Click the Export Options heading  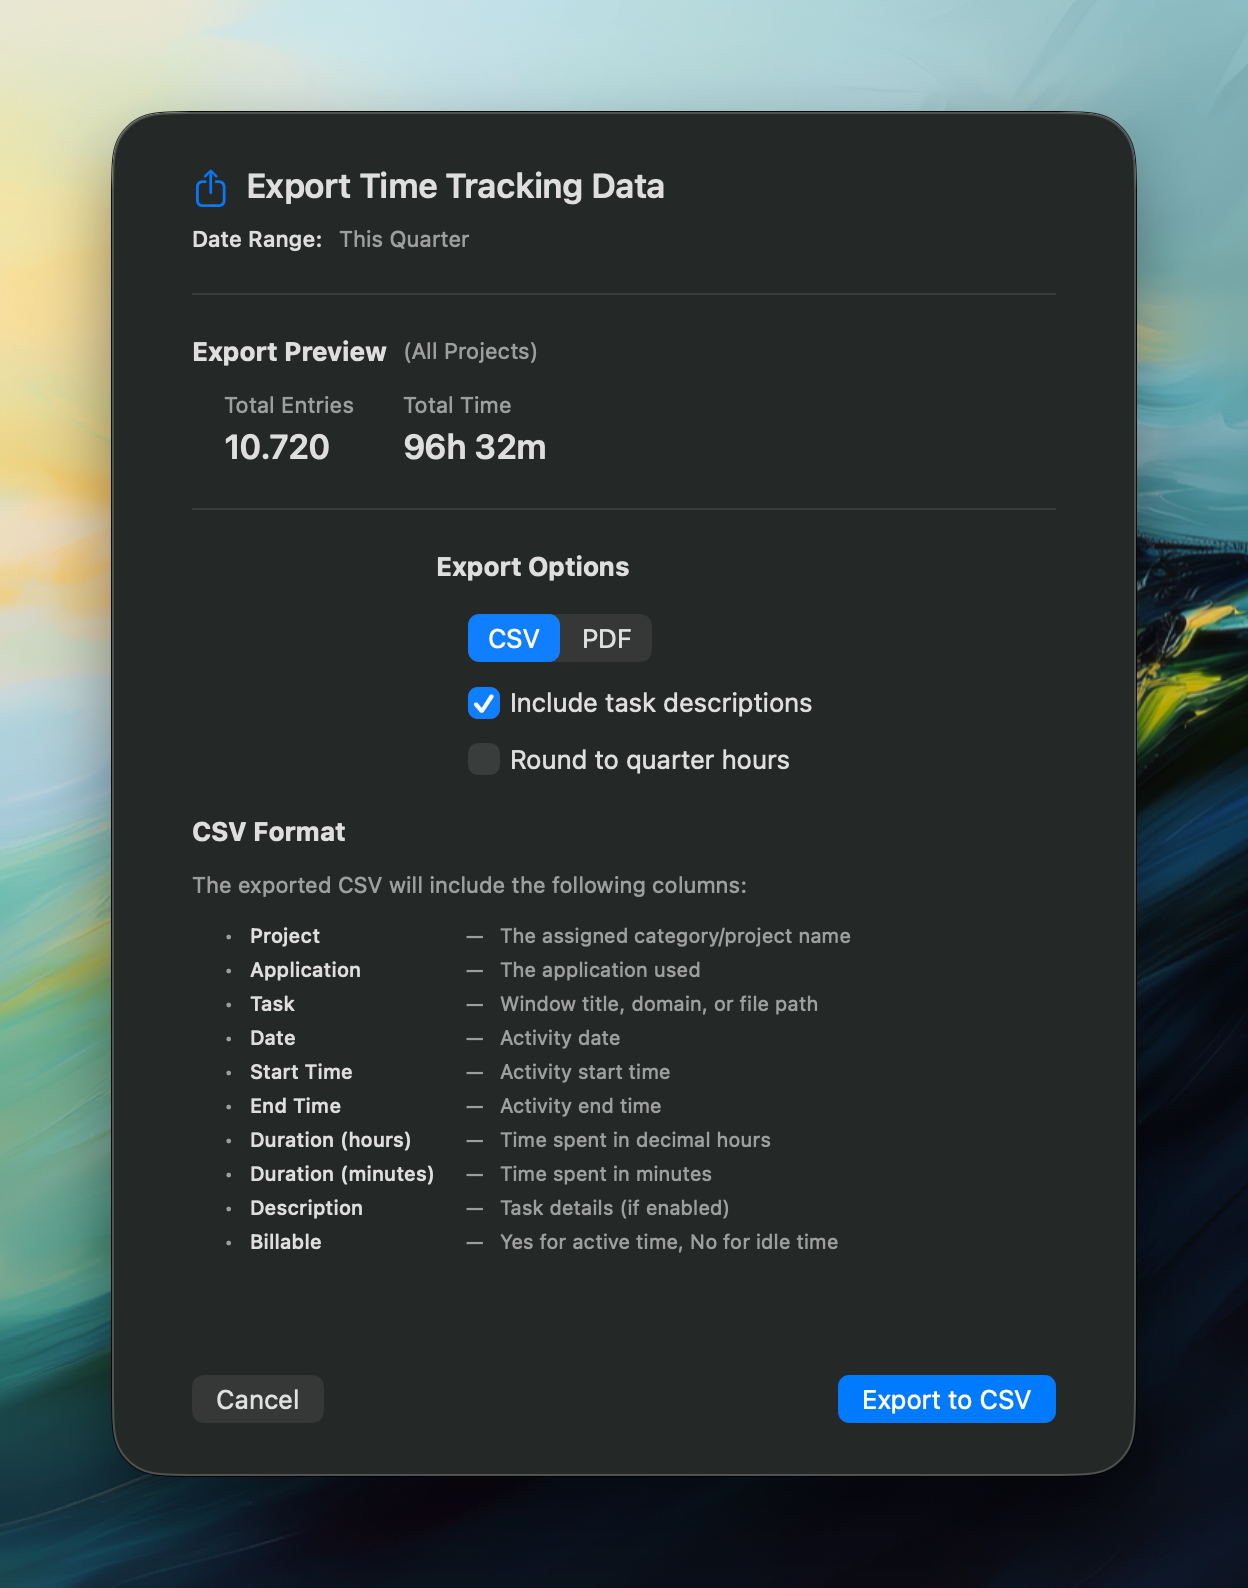tap(532, 566)
